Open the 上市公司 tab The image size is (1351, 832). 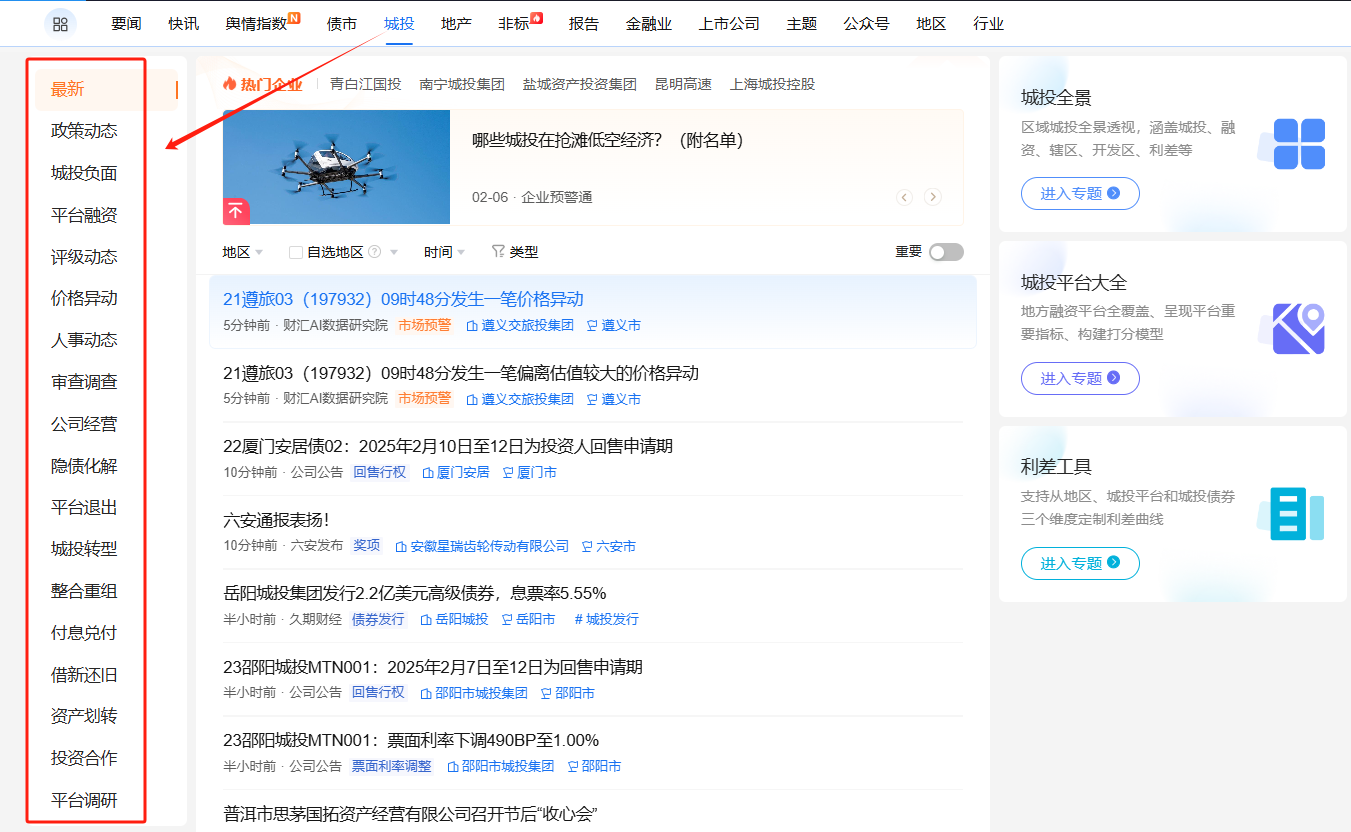729,23
